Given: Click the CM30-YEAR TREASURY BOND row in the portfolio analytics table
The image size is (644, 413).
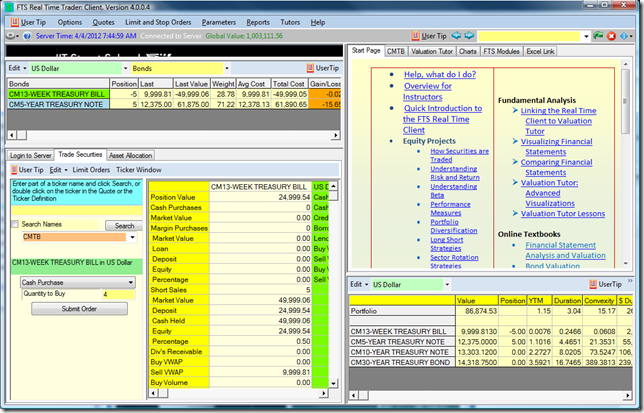Looking at the screenshot, I should pos(491,362).
